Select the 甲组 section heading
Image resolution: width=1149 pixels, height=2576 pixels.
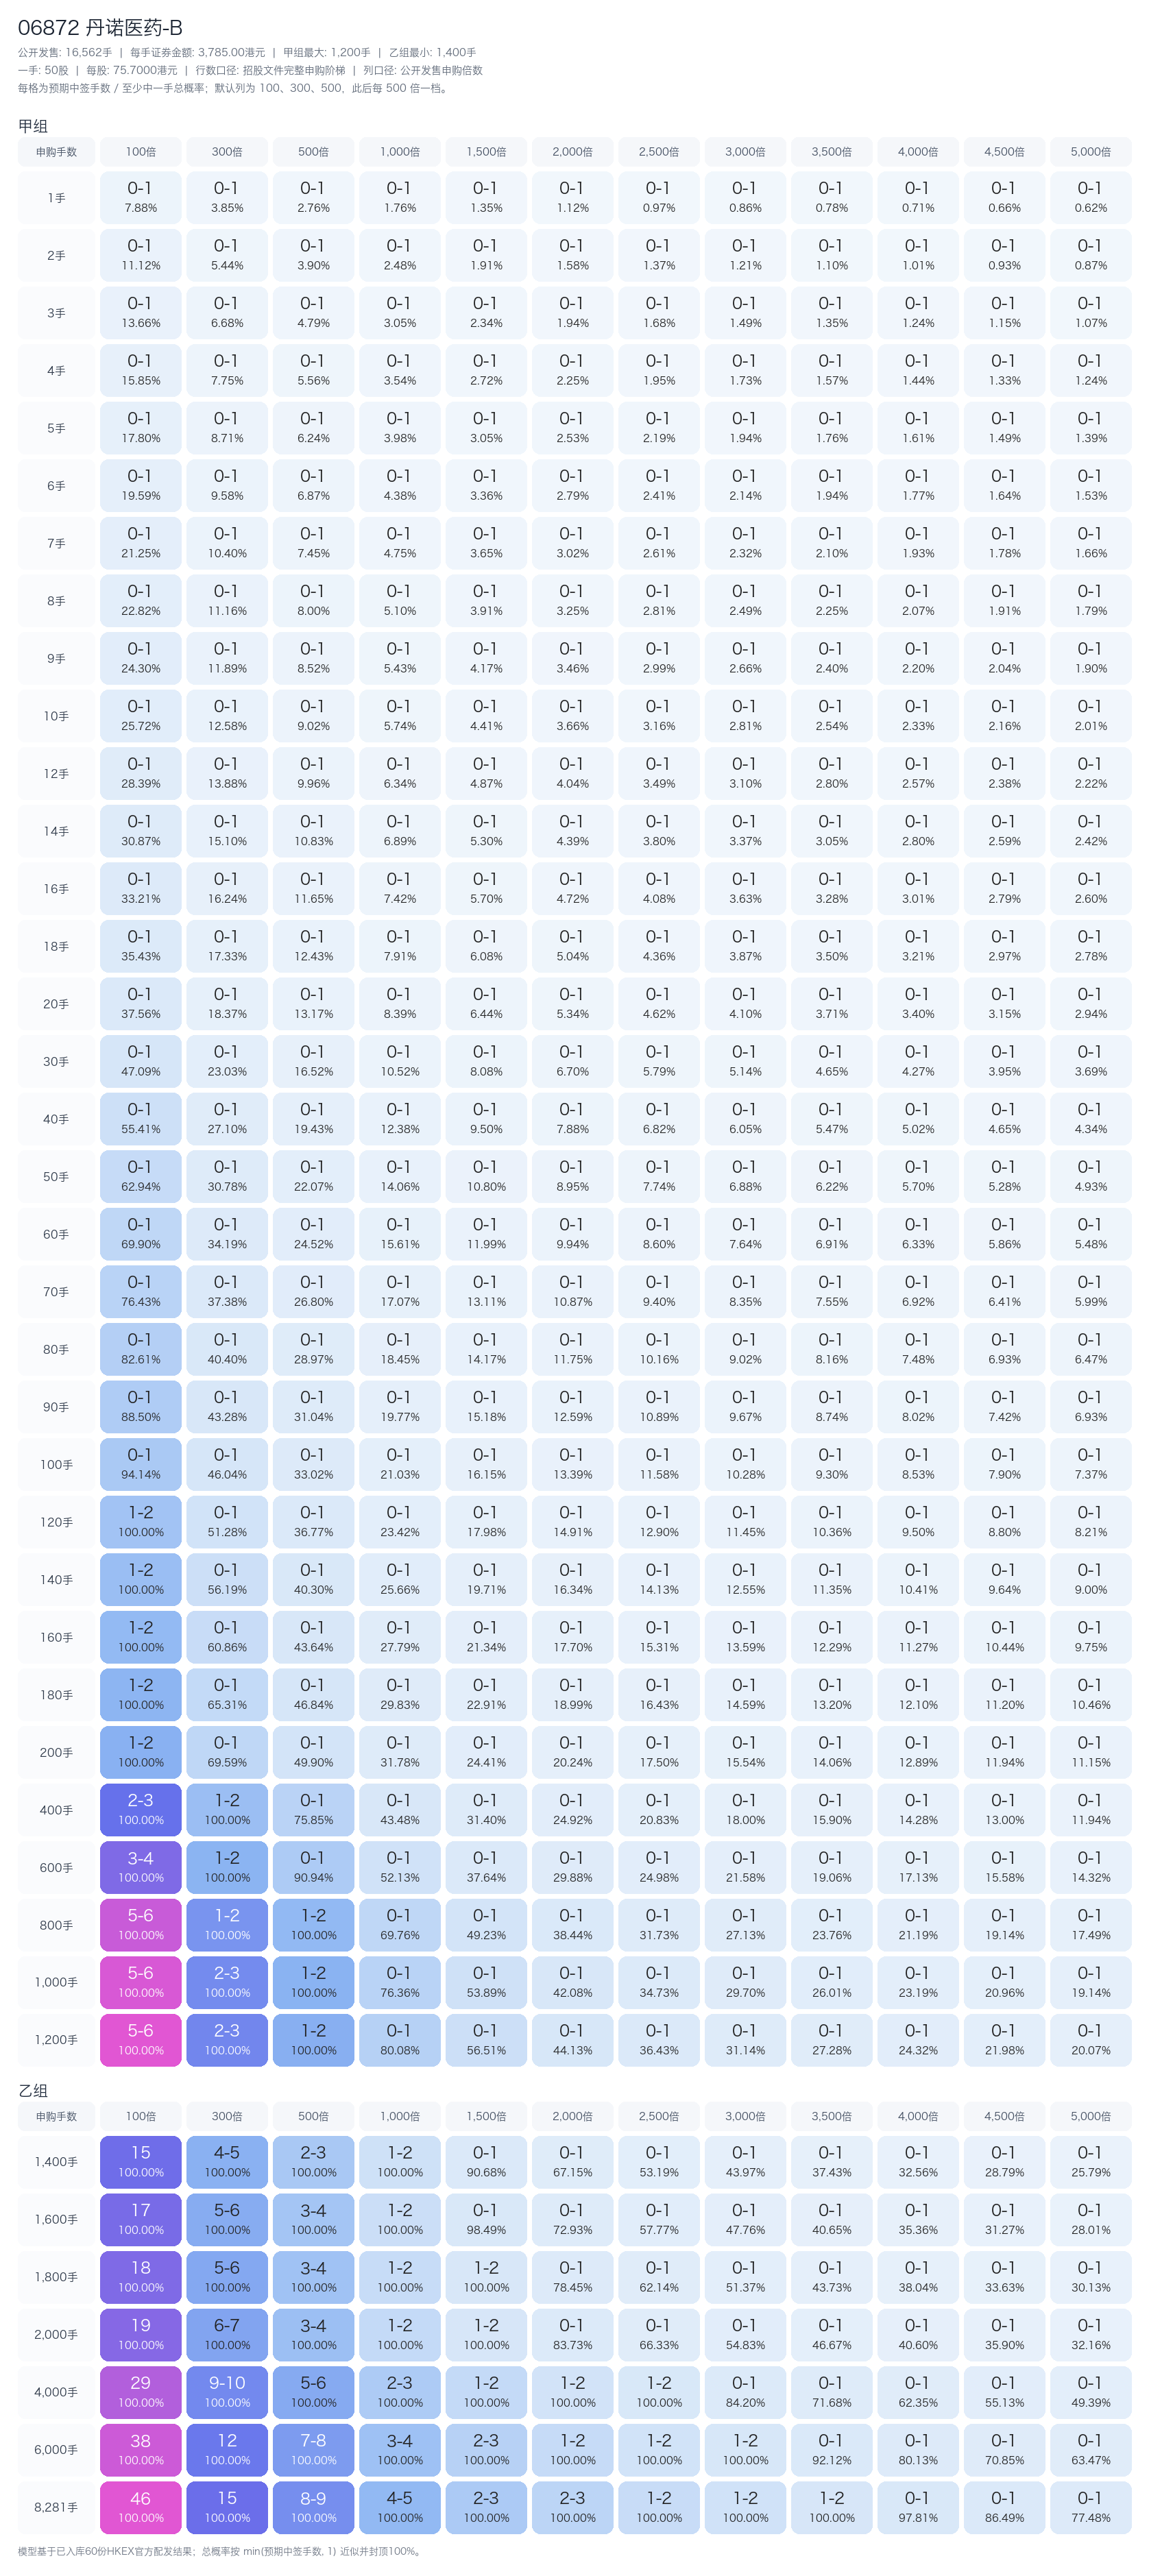click(33, 126)
